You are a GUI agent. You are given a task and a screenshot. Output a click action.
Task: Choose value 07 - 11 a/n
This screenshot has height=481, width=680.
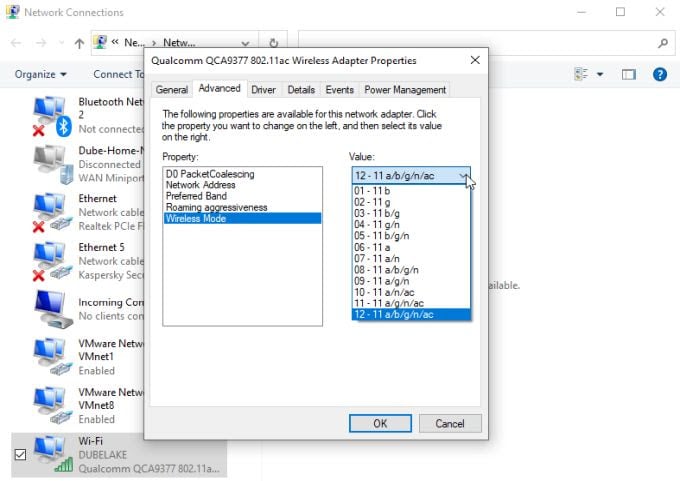(x=411, y=258)
